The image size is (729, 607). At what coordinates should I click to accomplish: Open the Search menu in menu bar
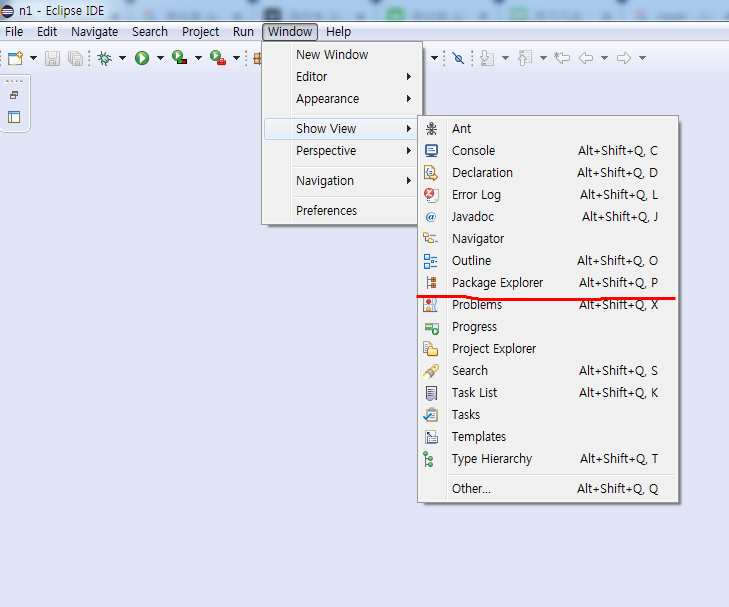tap(150, 32)
